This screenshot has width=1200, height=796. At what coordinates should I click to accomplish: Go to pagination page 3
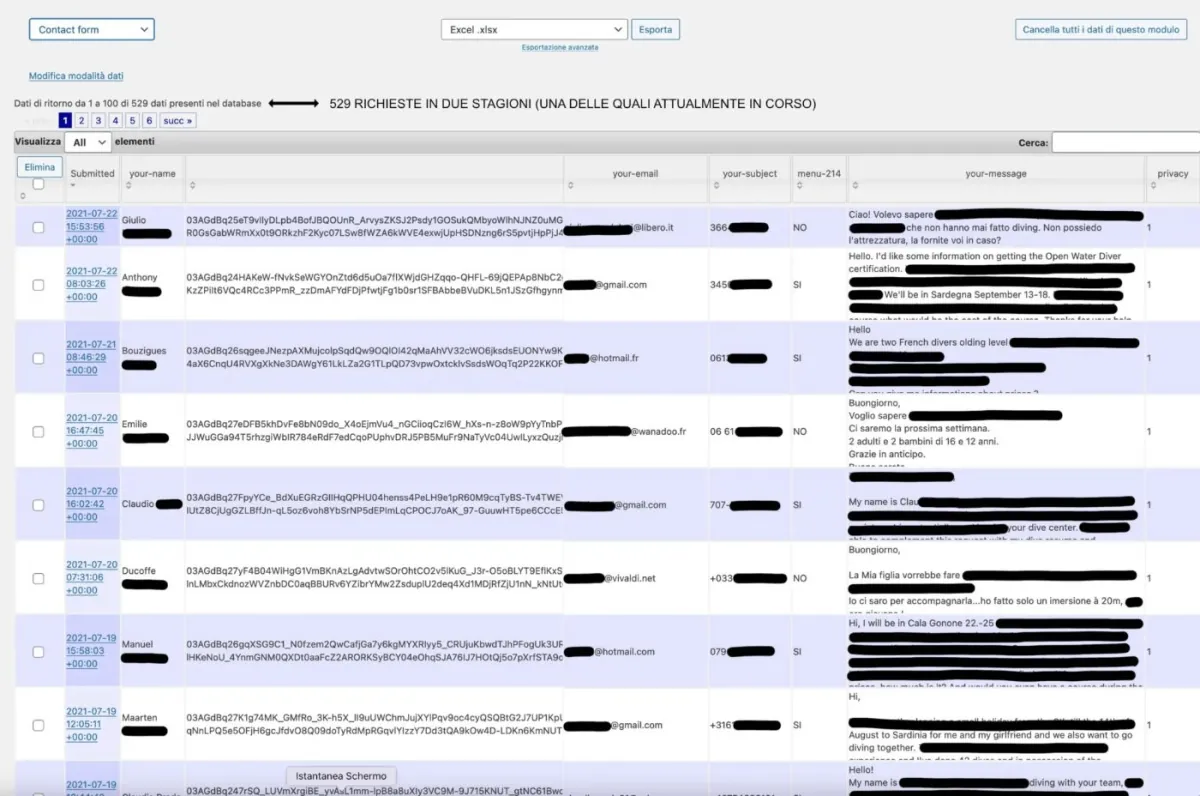[x=99, y=121]
